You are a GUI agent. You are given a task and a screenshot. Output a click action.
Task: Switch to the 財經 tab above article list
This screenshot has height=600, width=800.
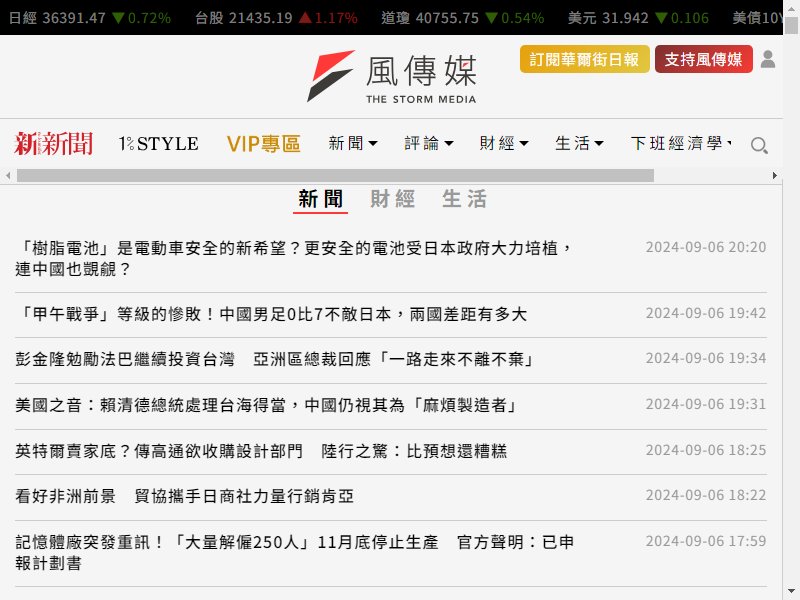pos(392,199)
